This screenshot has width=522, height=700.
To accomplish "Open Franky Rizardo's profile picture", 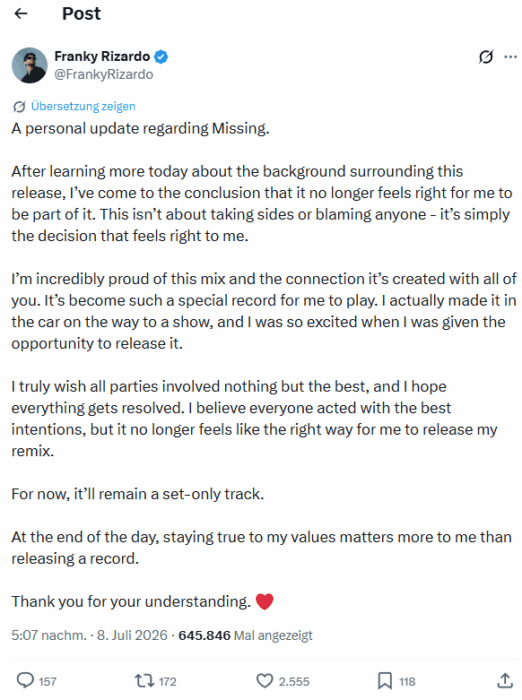I will [29, 65].
